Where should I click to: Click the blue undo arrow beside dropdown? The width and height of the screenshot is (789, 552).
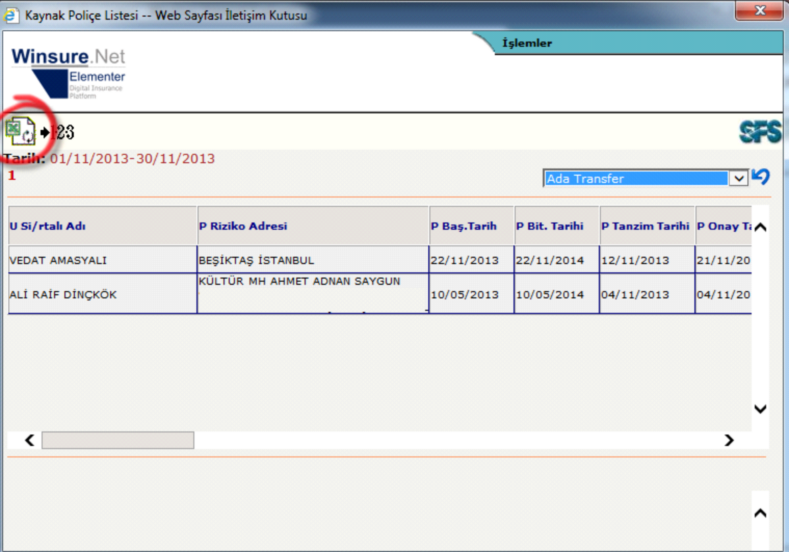761,177
